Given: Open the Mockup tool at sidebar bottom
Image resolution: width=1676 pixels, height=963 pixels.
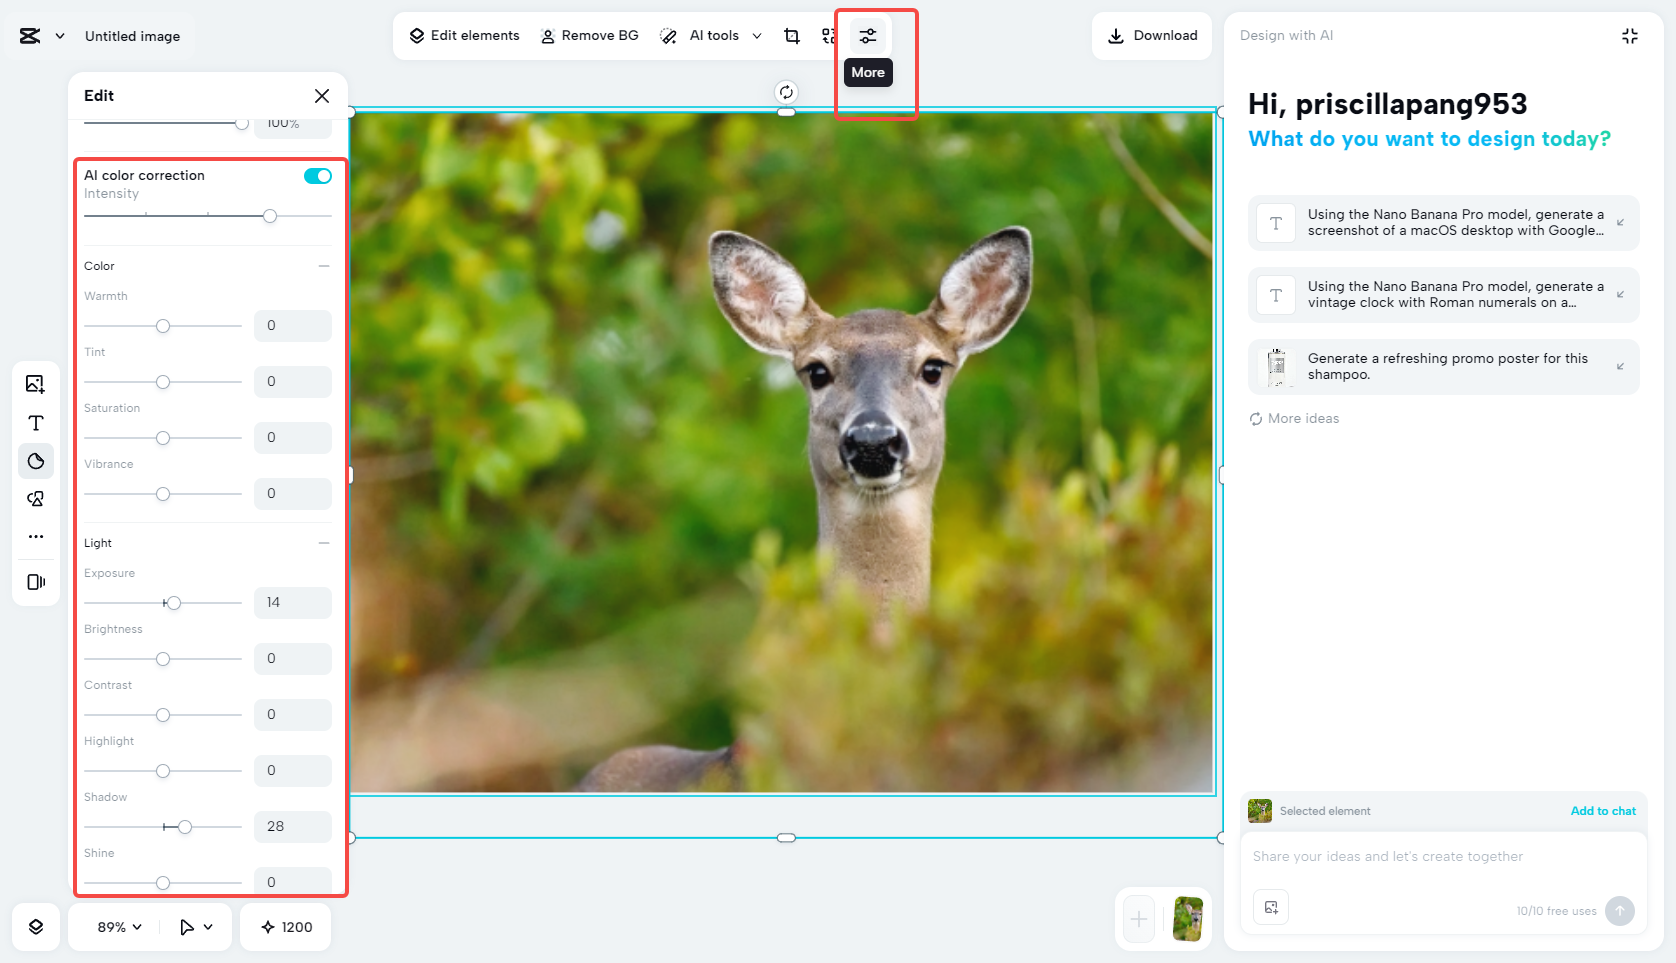Looking at the screenshot, I should 35,581.
